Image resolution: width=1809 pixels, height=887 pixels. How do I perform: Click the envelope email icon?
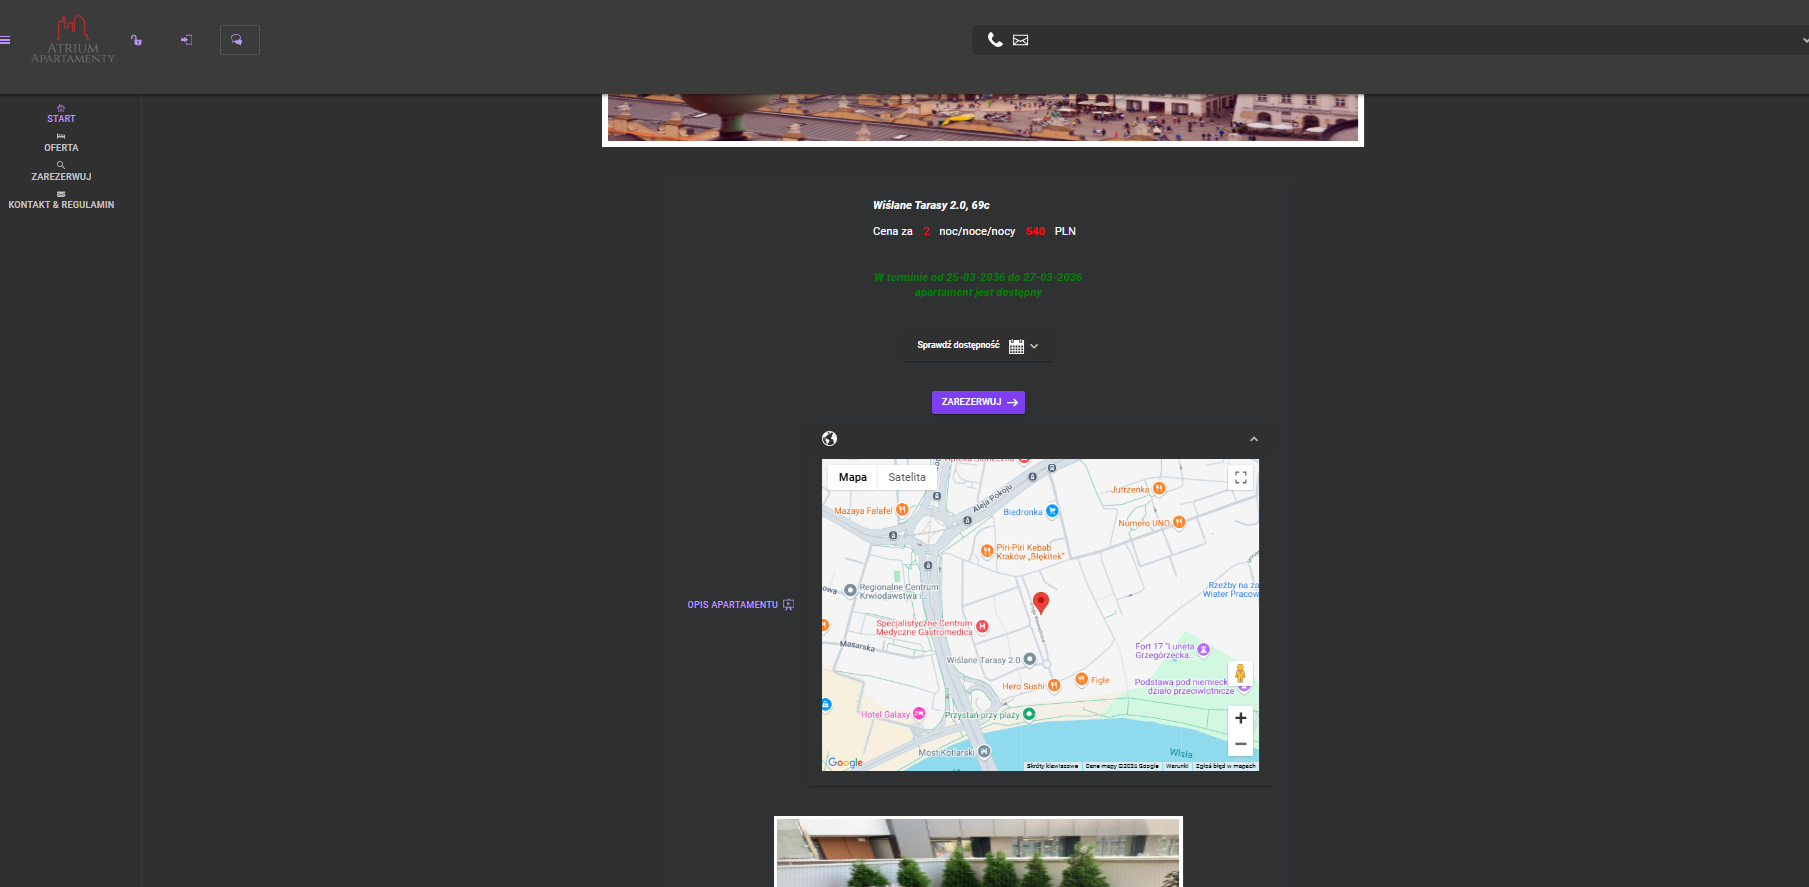pyautogui.click(x=1020, y=40)
